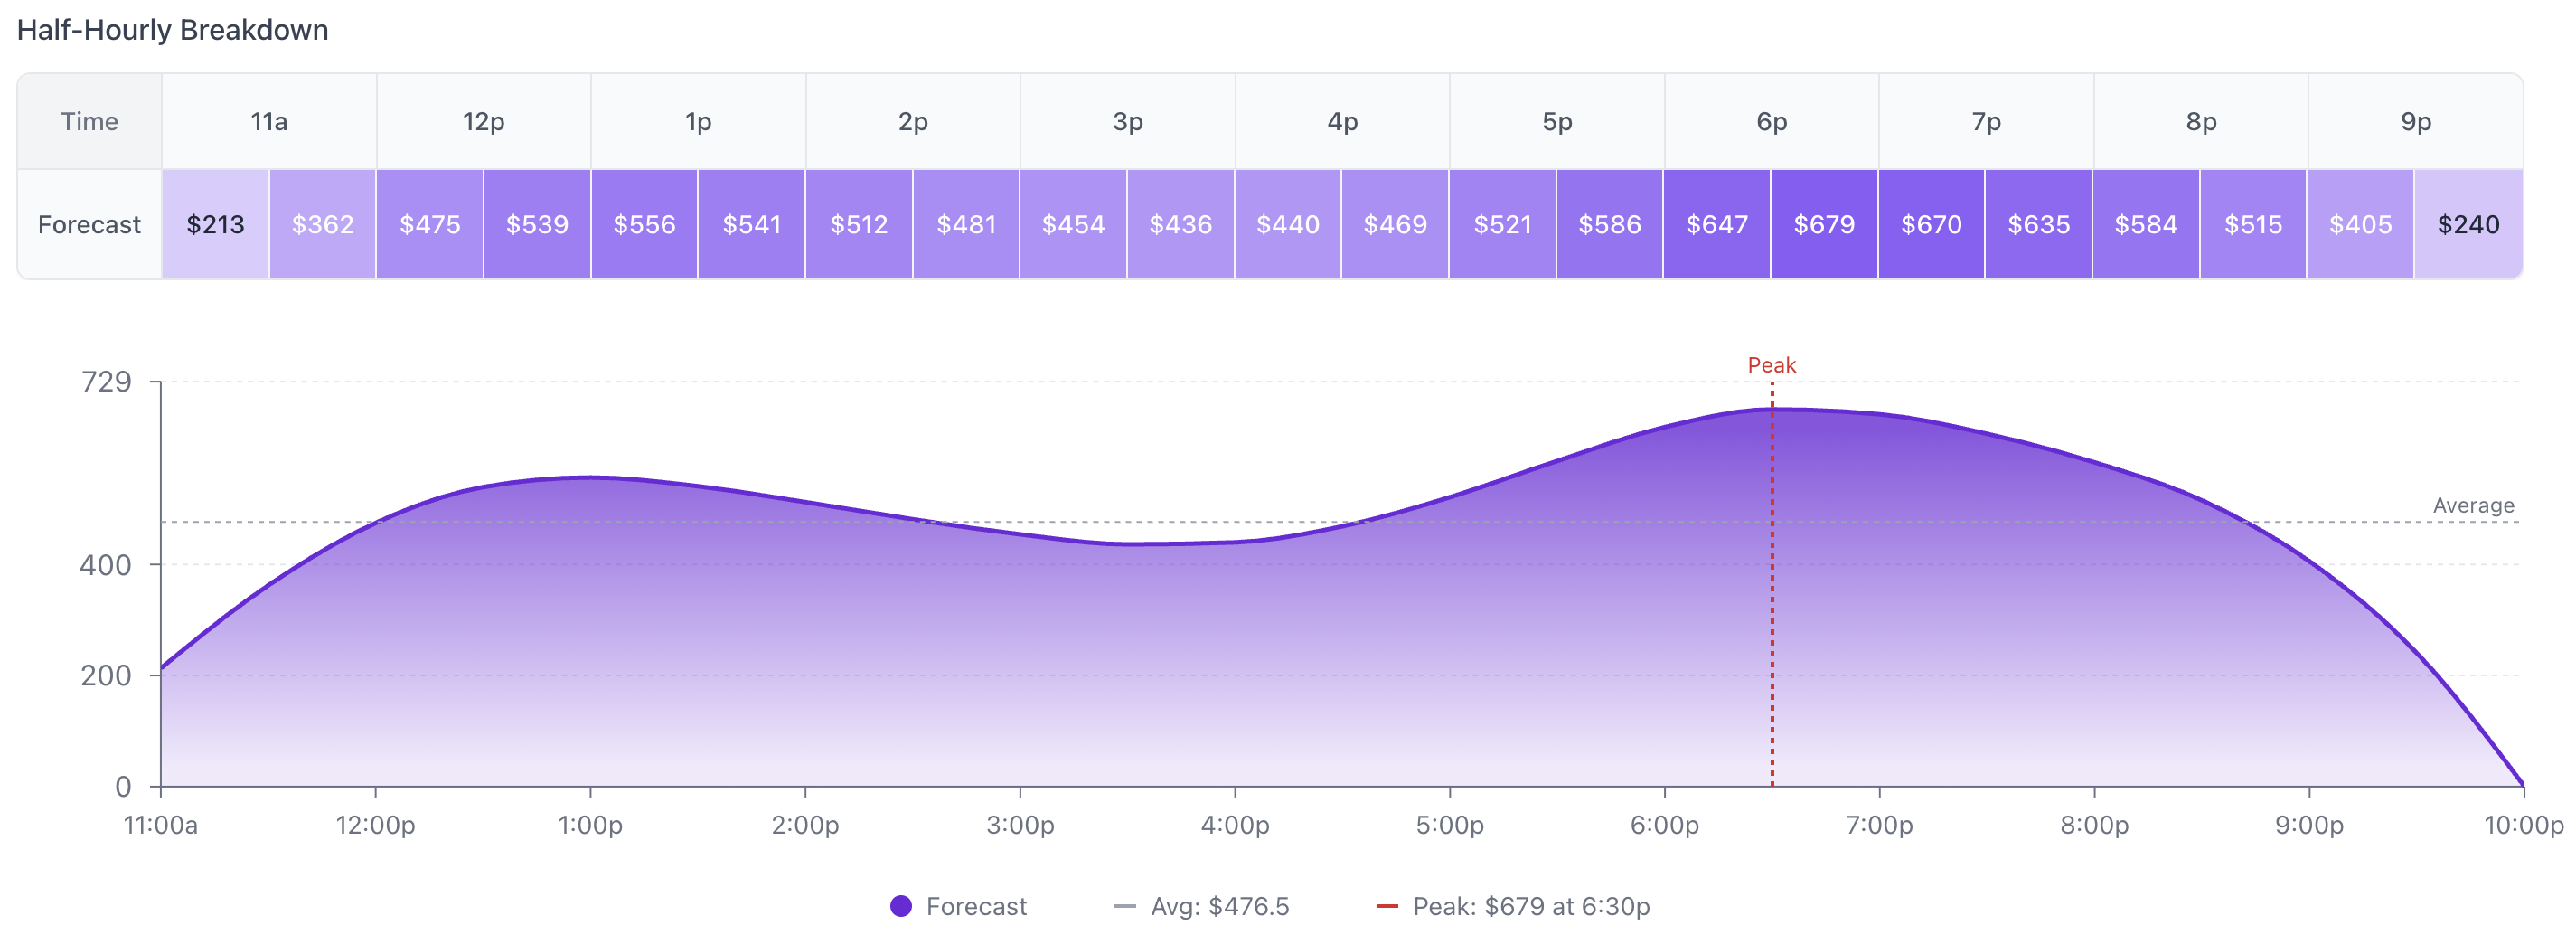Click the red Peak marker label
The width and height of the screenshot is (2576, 944).
(x=1771, y=365)
